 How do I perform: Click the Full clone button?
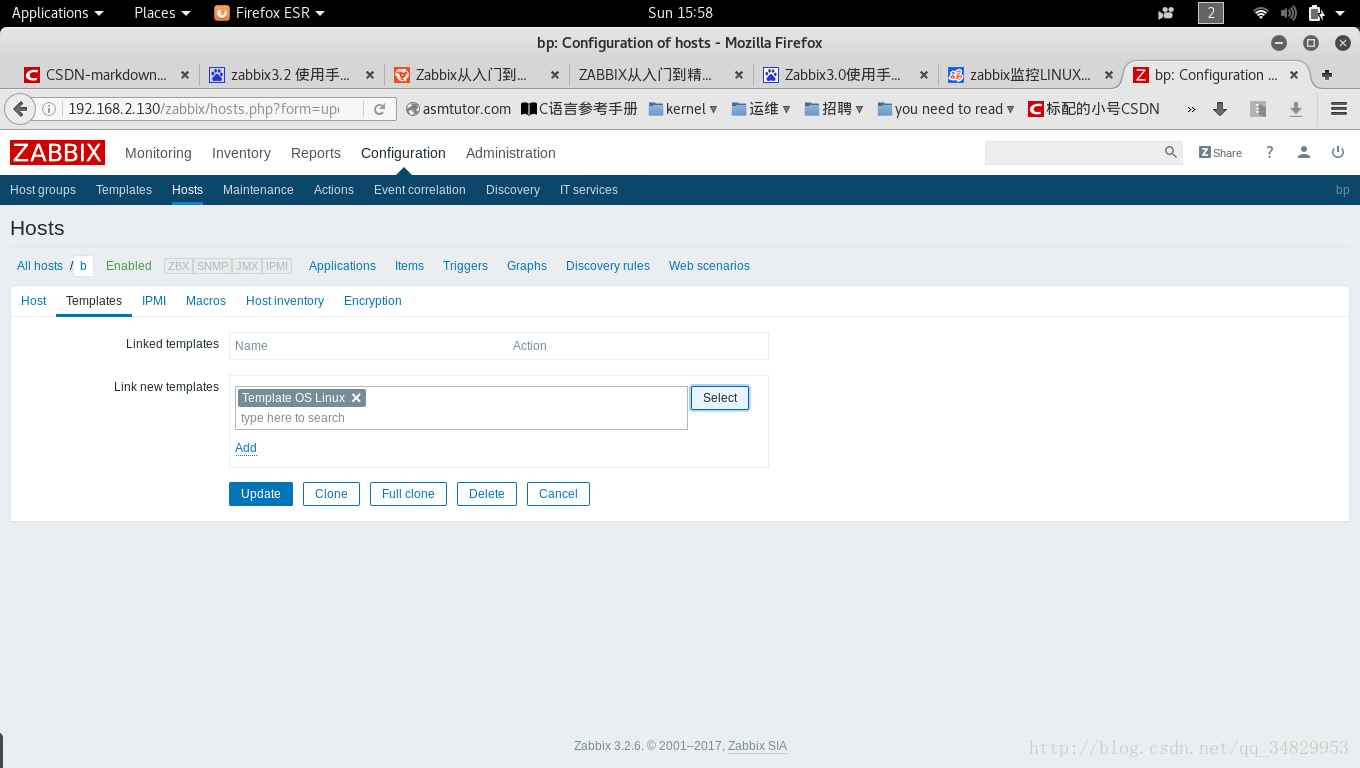(x=408, y=494)
